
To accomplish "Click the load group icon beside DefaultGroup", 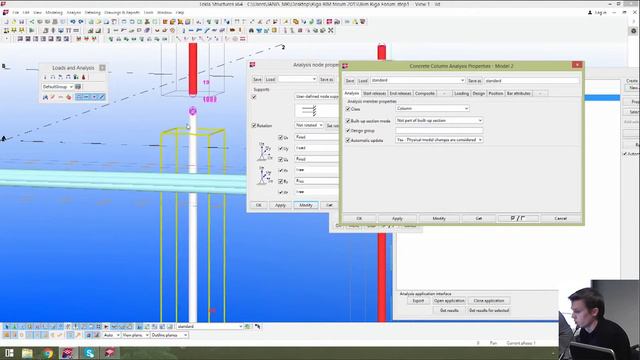I will pos(78,87).
